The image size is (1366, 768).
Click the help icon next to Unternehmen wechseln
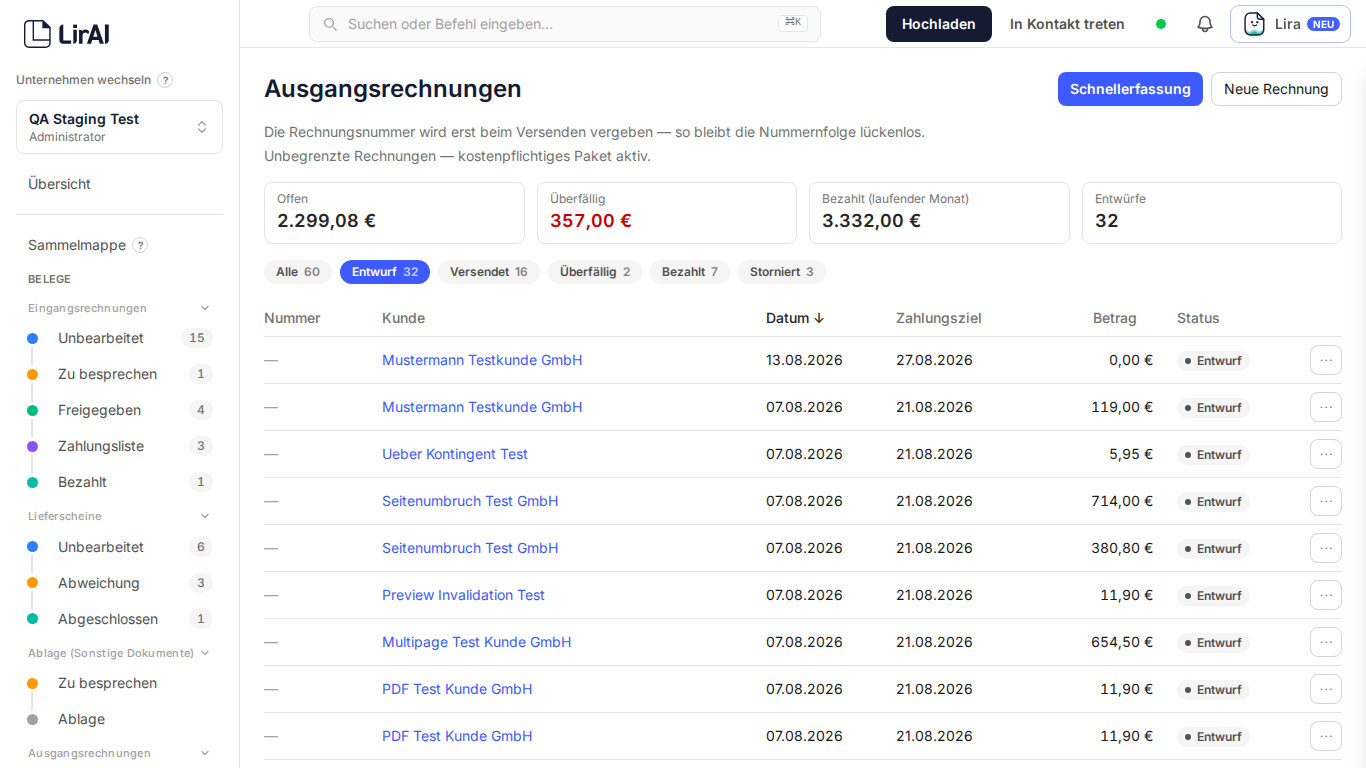[165, 80]
